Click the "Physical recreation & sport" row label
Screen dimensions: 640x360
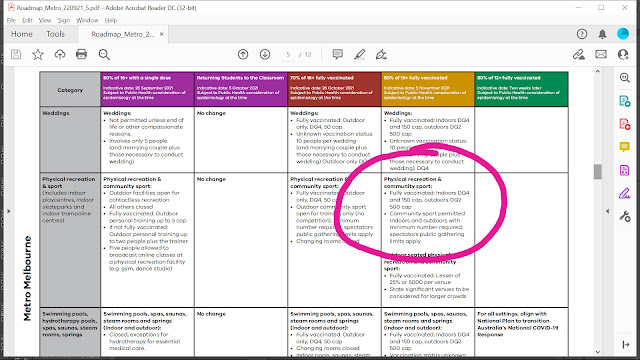tap(69, 182)
